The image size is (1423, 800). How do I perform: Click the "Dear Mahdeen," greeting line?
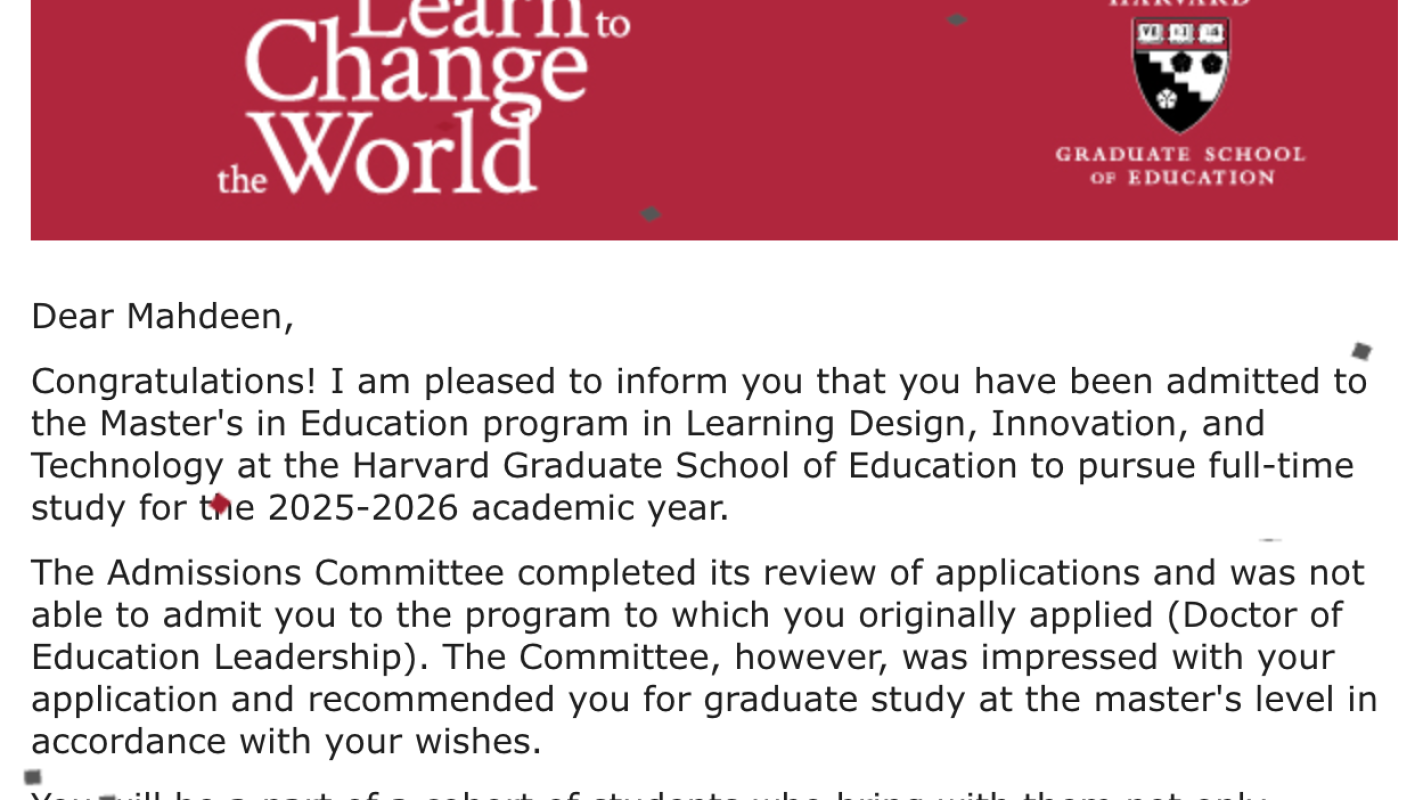pos(162,316)
